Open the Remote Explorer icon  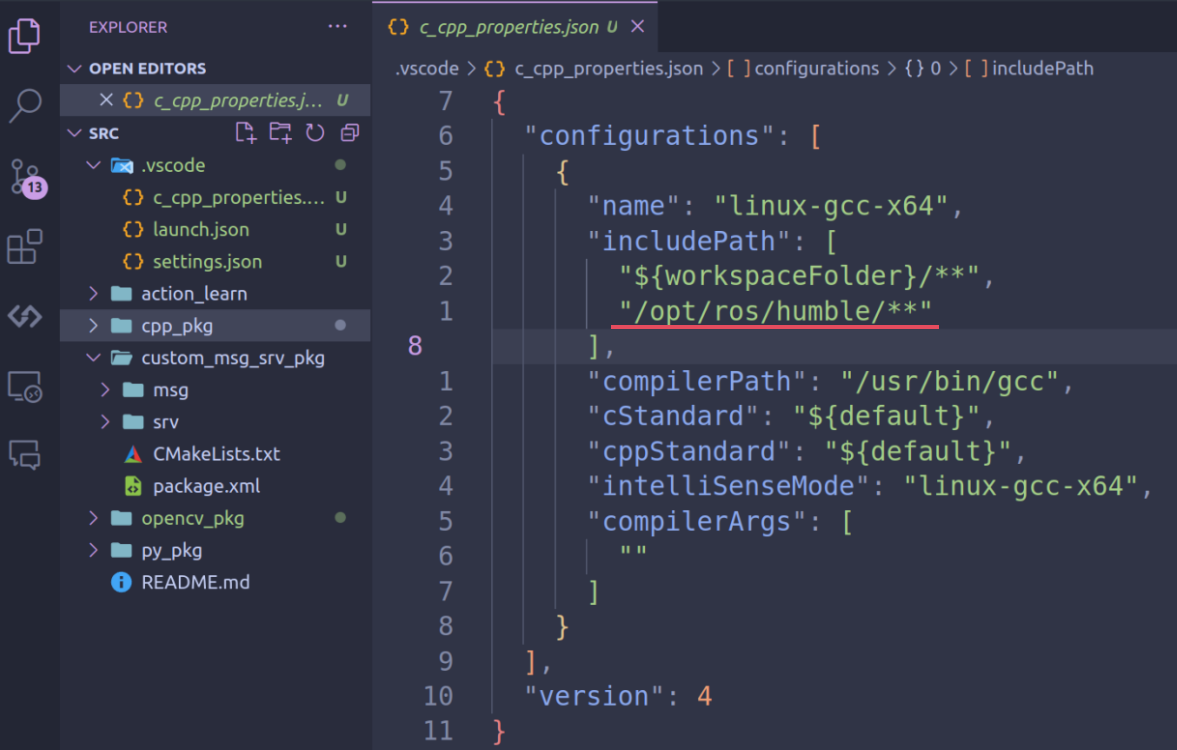24,386
